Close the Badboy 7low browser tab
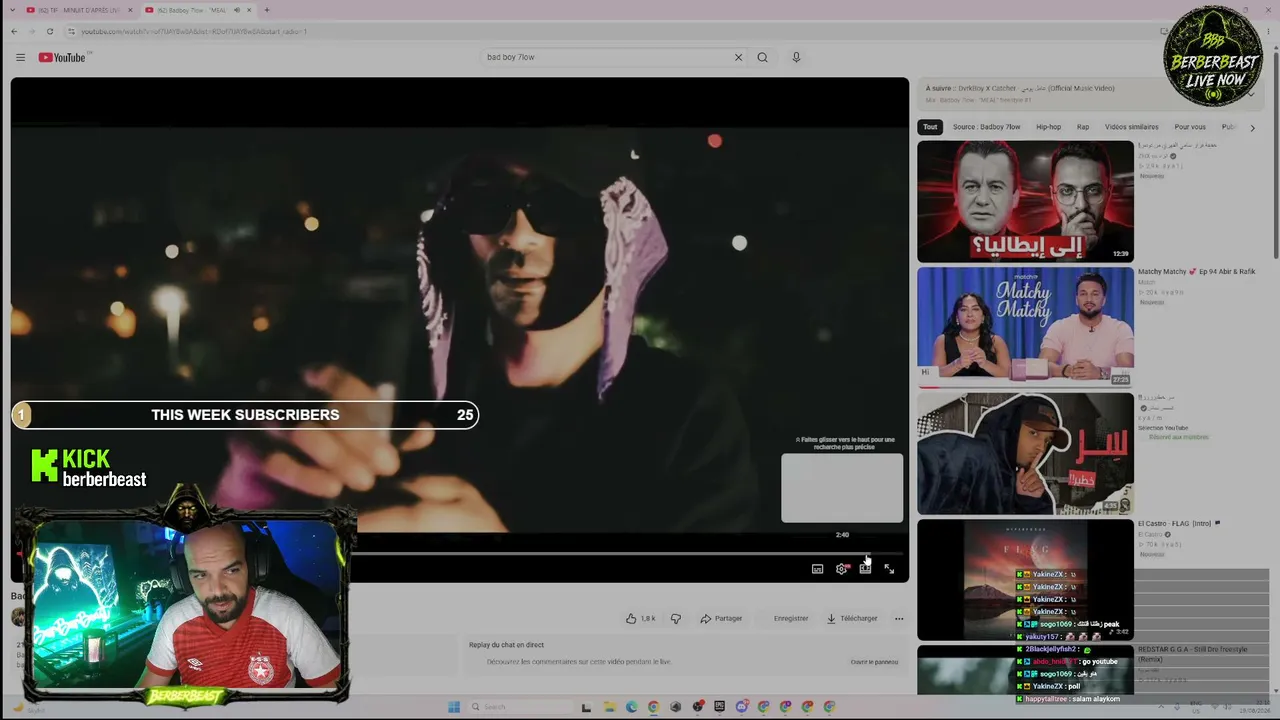 [248, 10]
